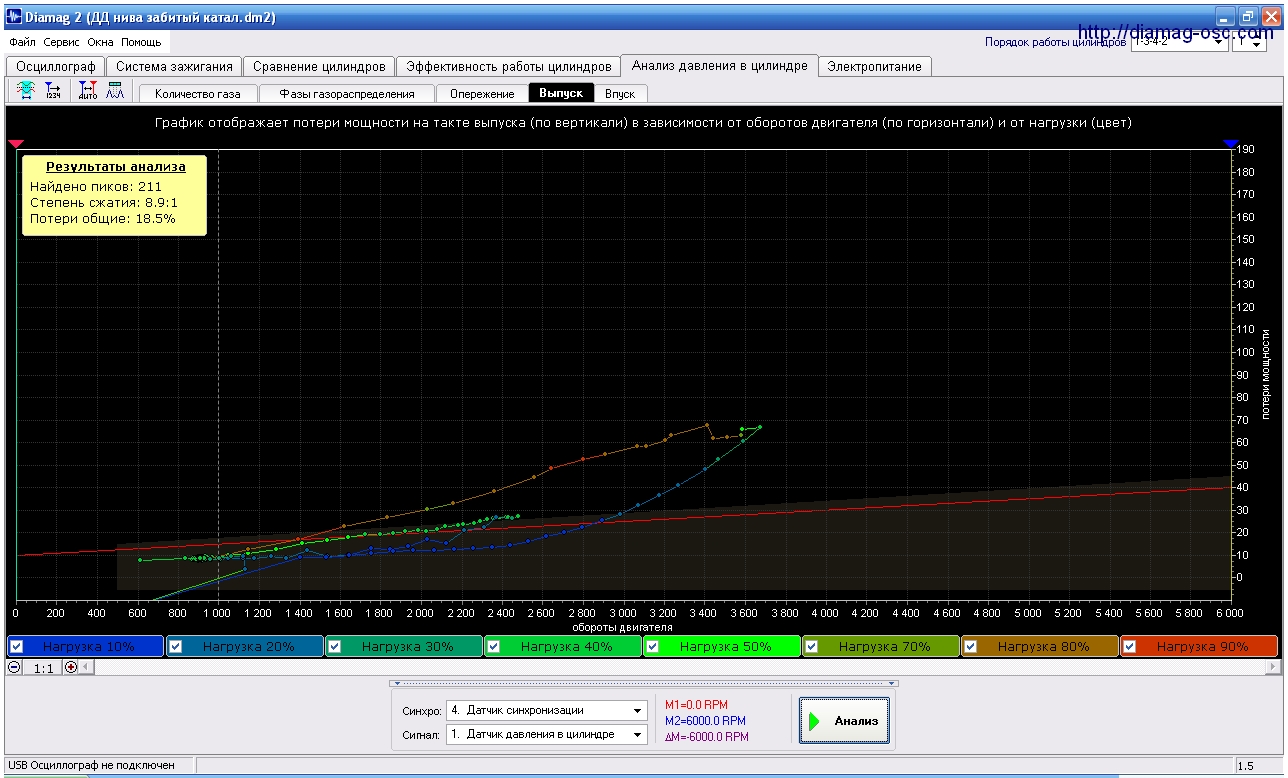Toggle Нагрузка 30% checkbox
The image size is (1288, 778).
tap(334, 646)
